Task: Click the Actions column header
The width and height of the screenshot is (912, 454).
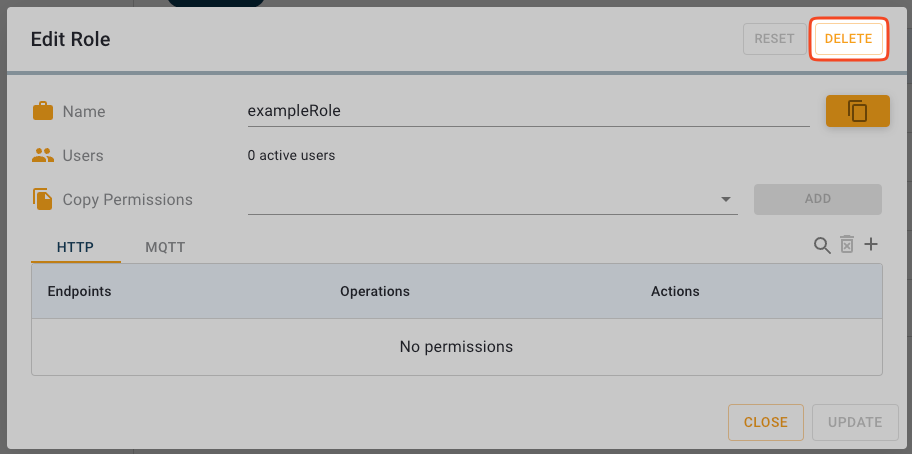Action: pos(675,291)
